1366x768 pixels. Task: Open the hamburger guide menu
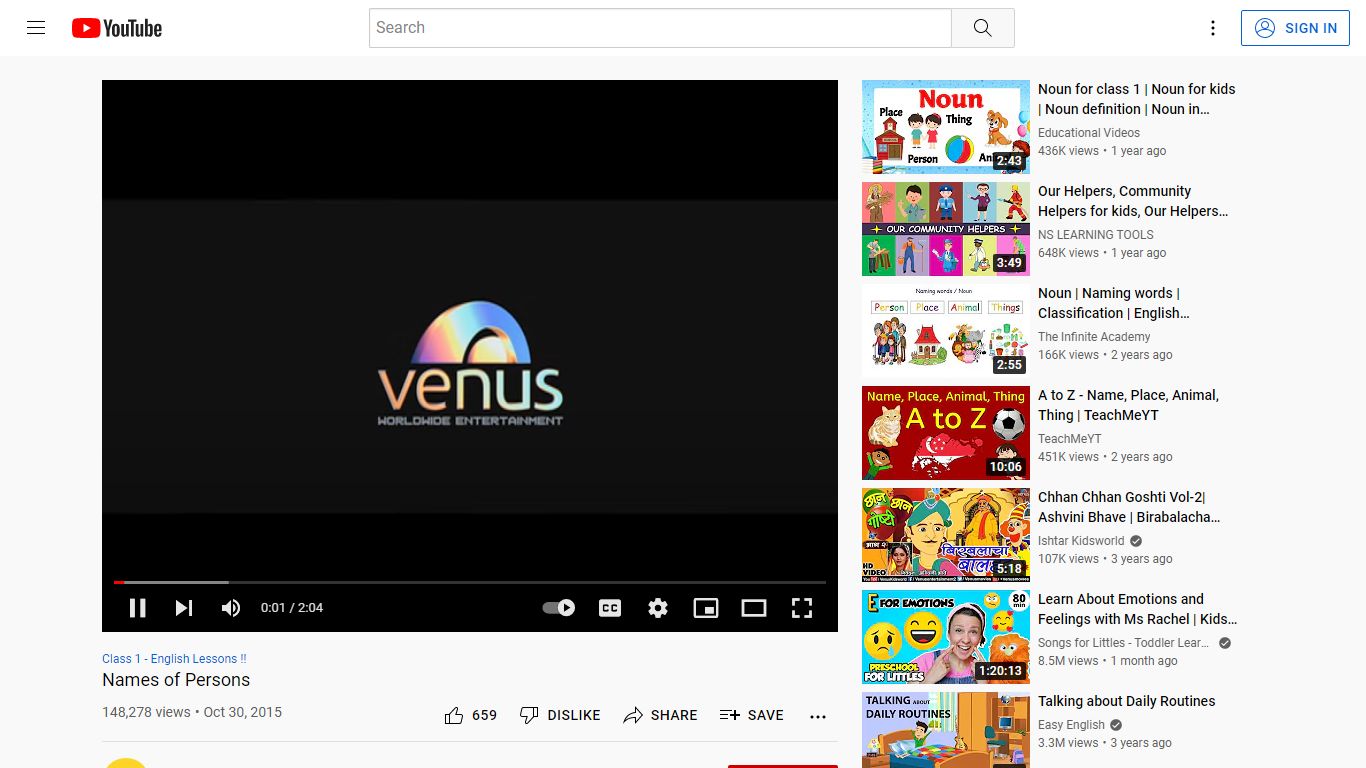coord(36,28)
